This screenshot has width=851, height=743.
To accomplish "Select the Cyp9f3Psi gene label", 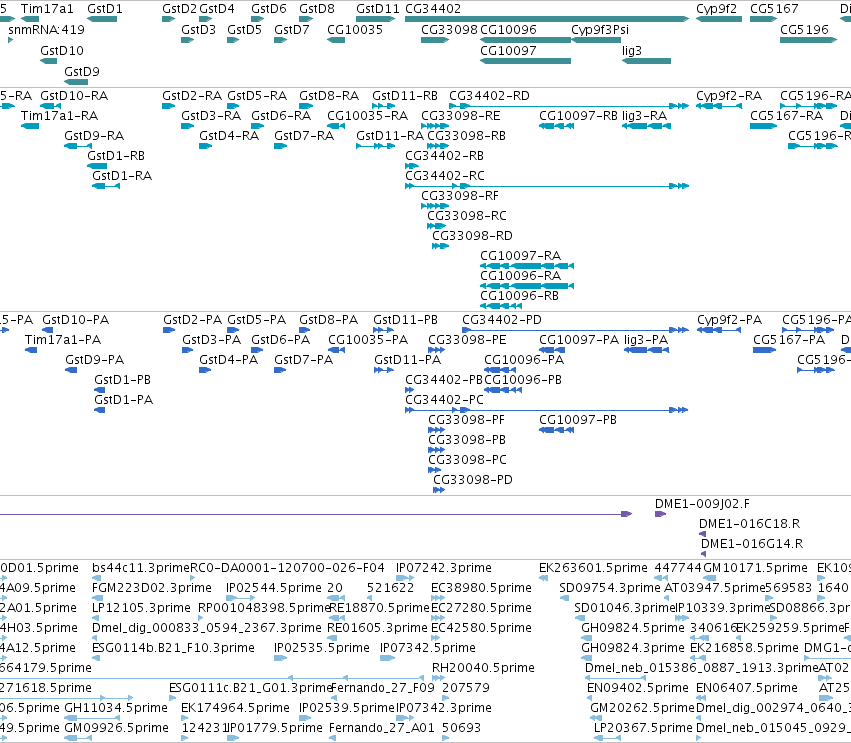I will coord(600,29).
